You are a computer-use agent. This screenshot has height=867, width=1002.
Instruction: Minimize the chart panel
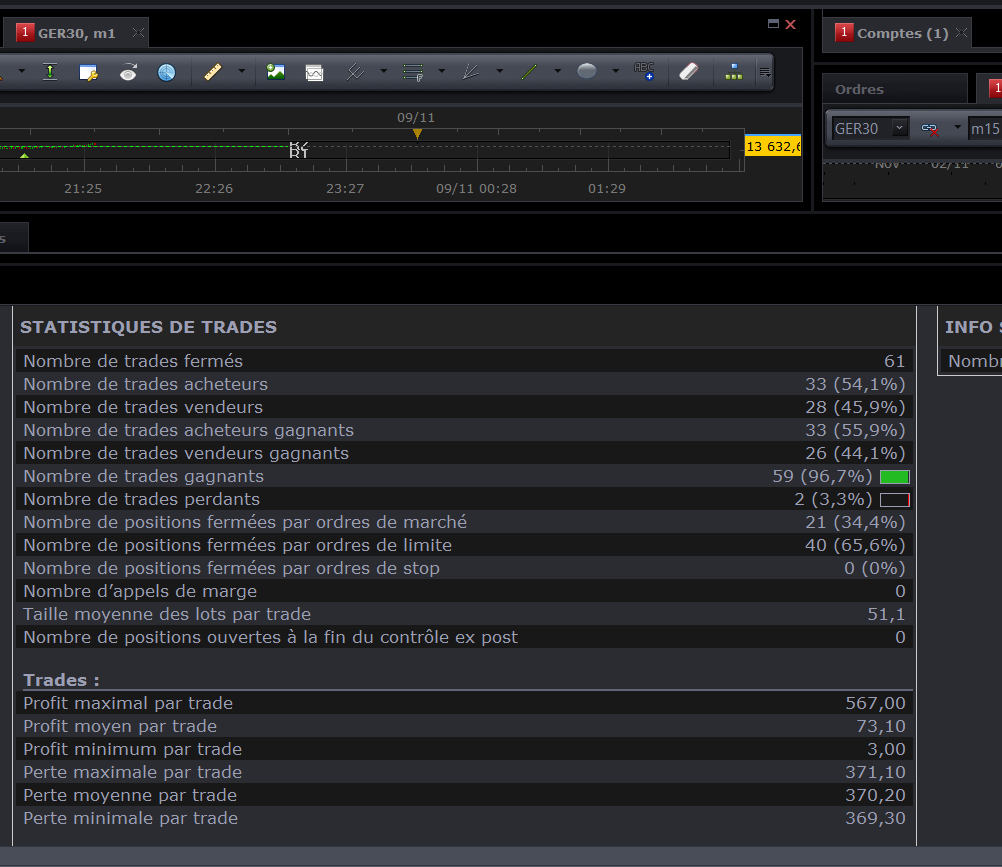pos(773,24)
